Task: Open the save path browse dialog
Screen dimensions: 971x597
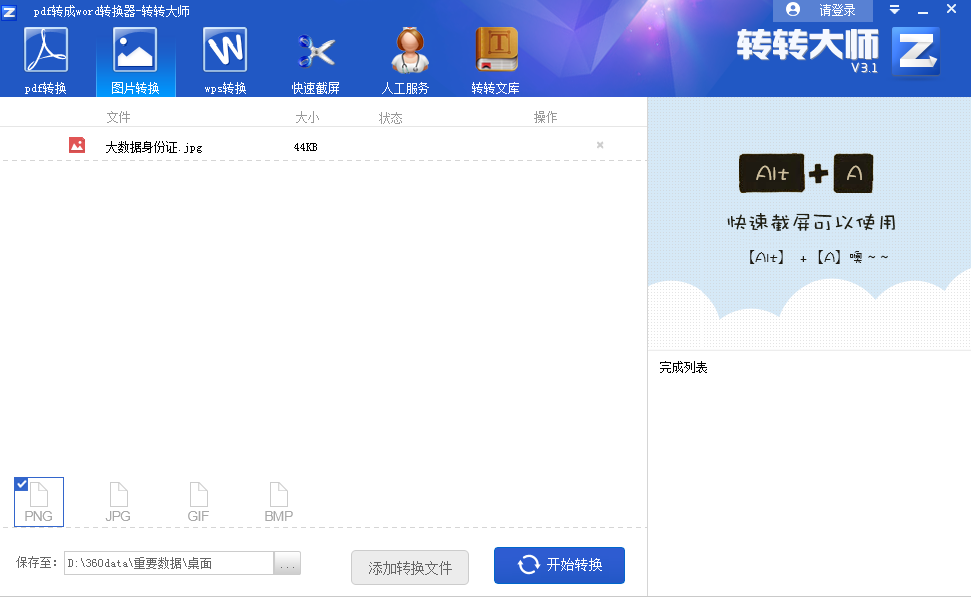Action: (288, 563)
